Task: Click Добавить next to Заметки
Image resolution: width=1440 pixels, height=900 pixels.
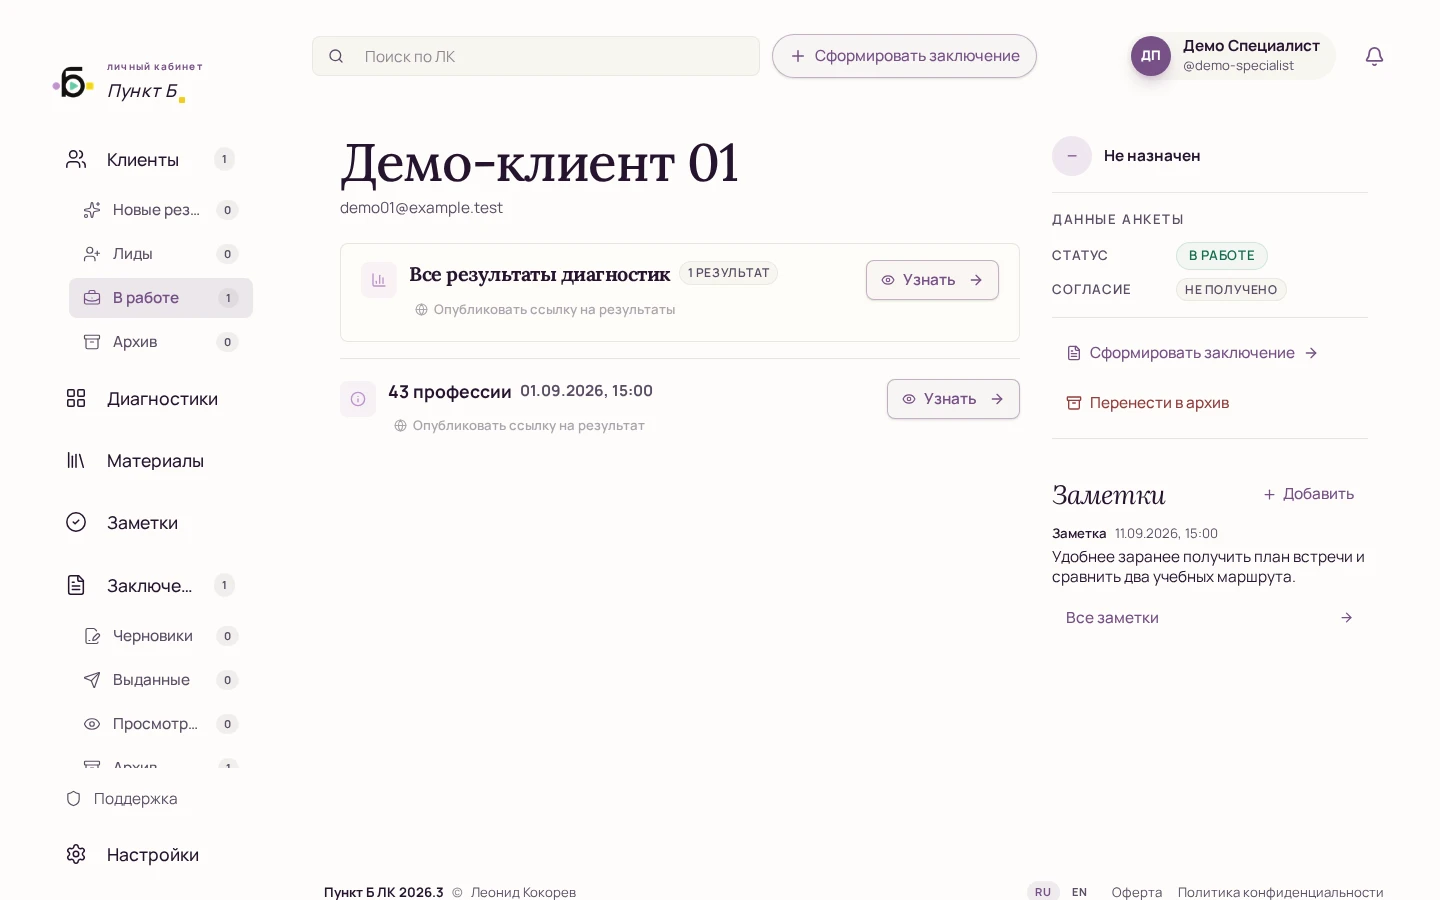Action: [1308, 494]
